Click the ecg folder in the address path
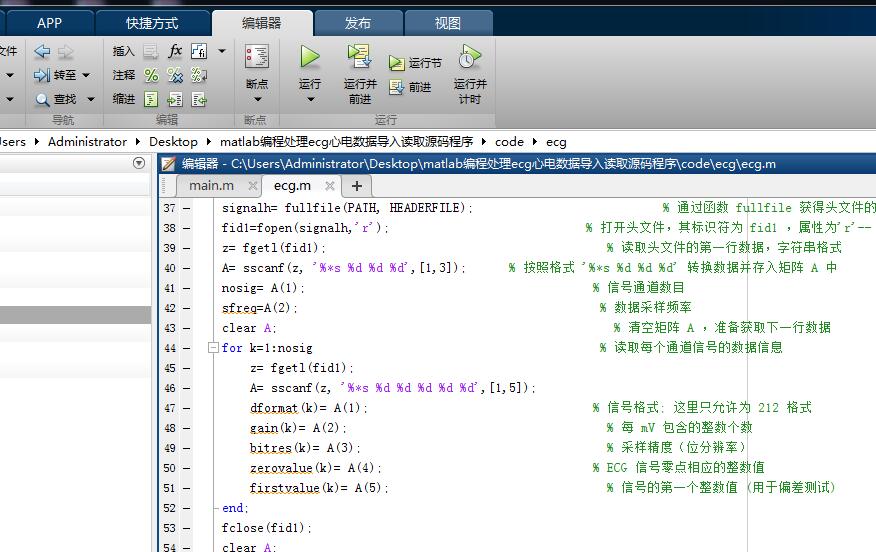Viewport: 876px width, 552px height. pyautogui.click(x=556, y=142)
